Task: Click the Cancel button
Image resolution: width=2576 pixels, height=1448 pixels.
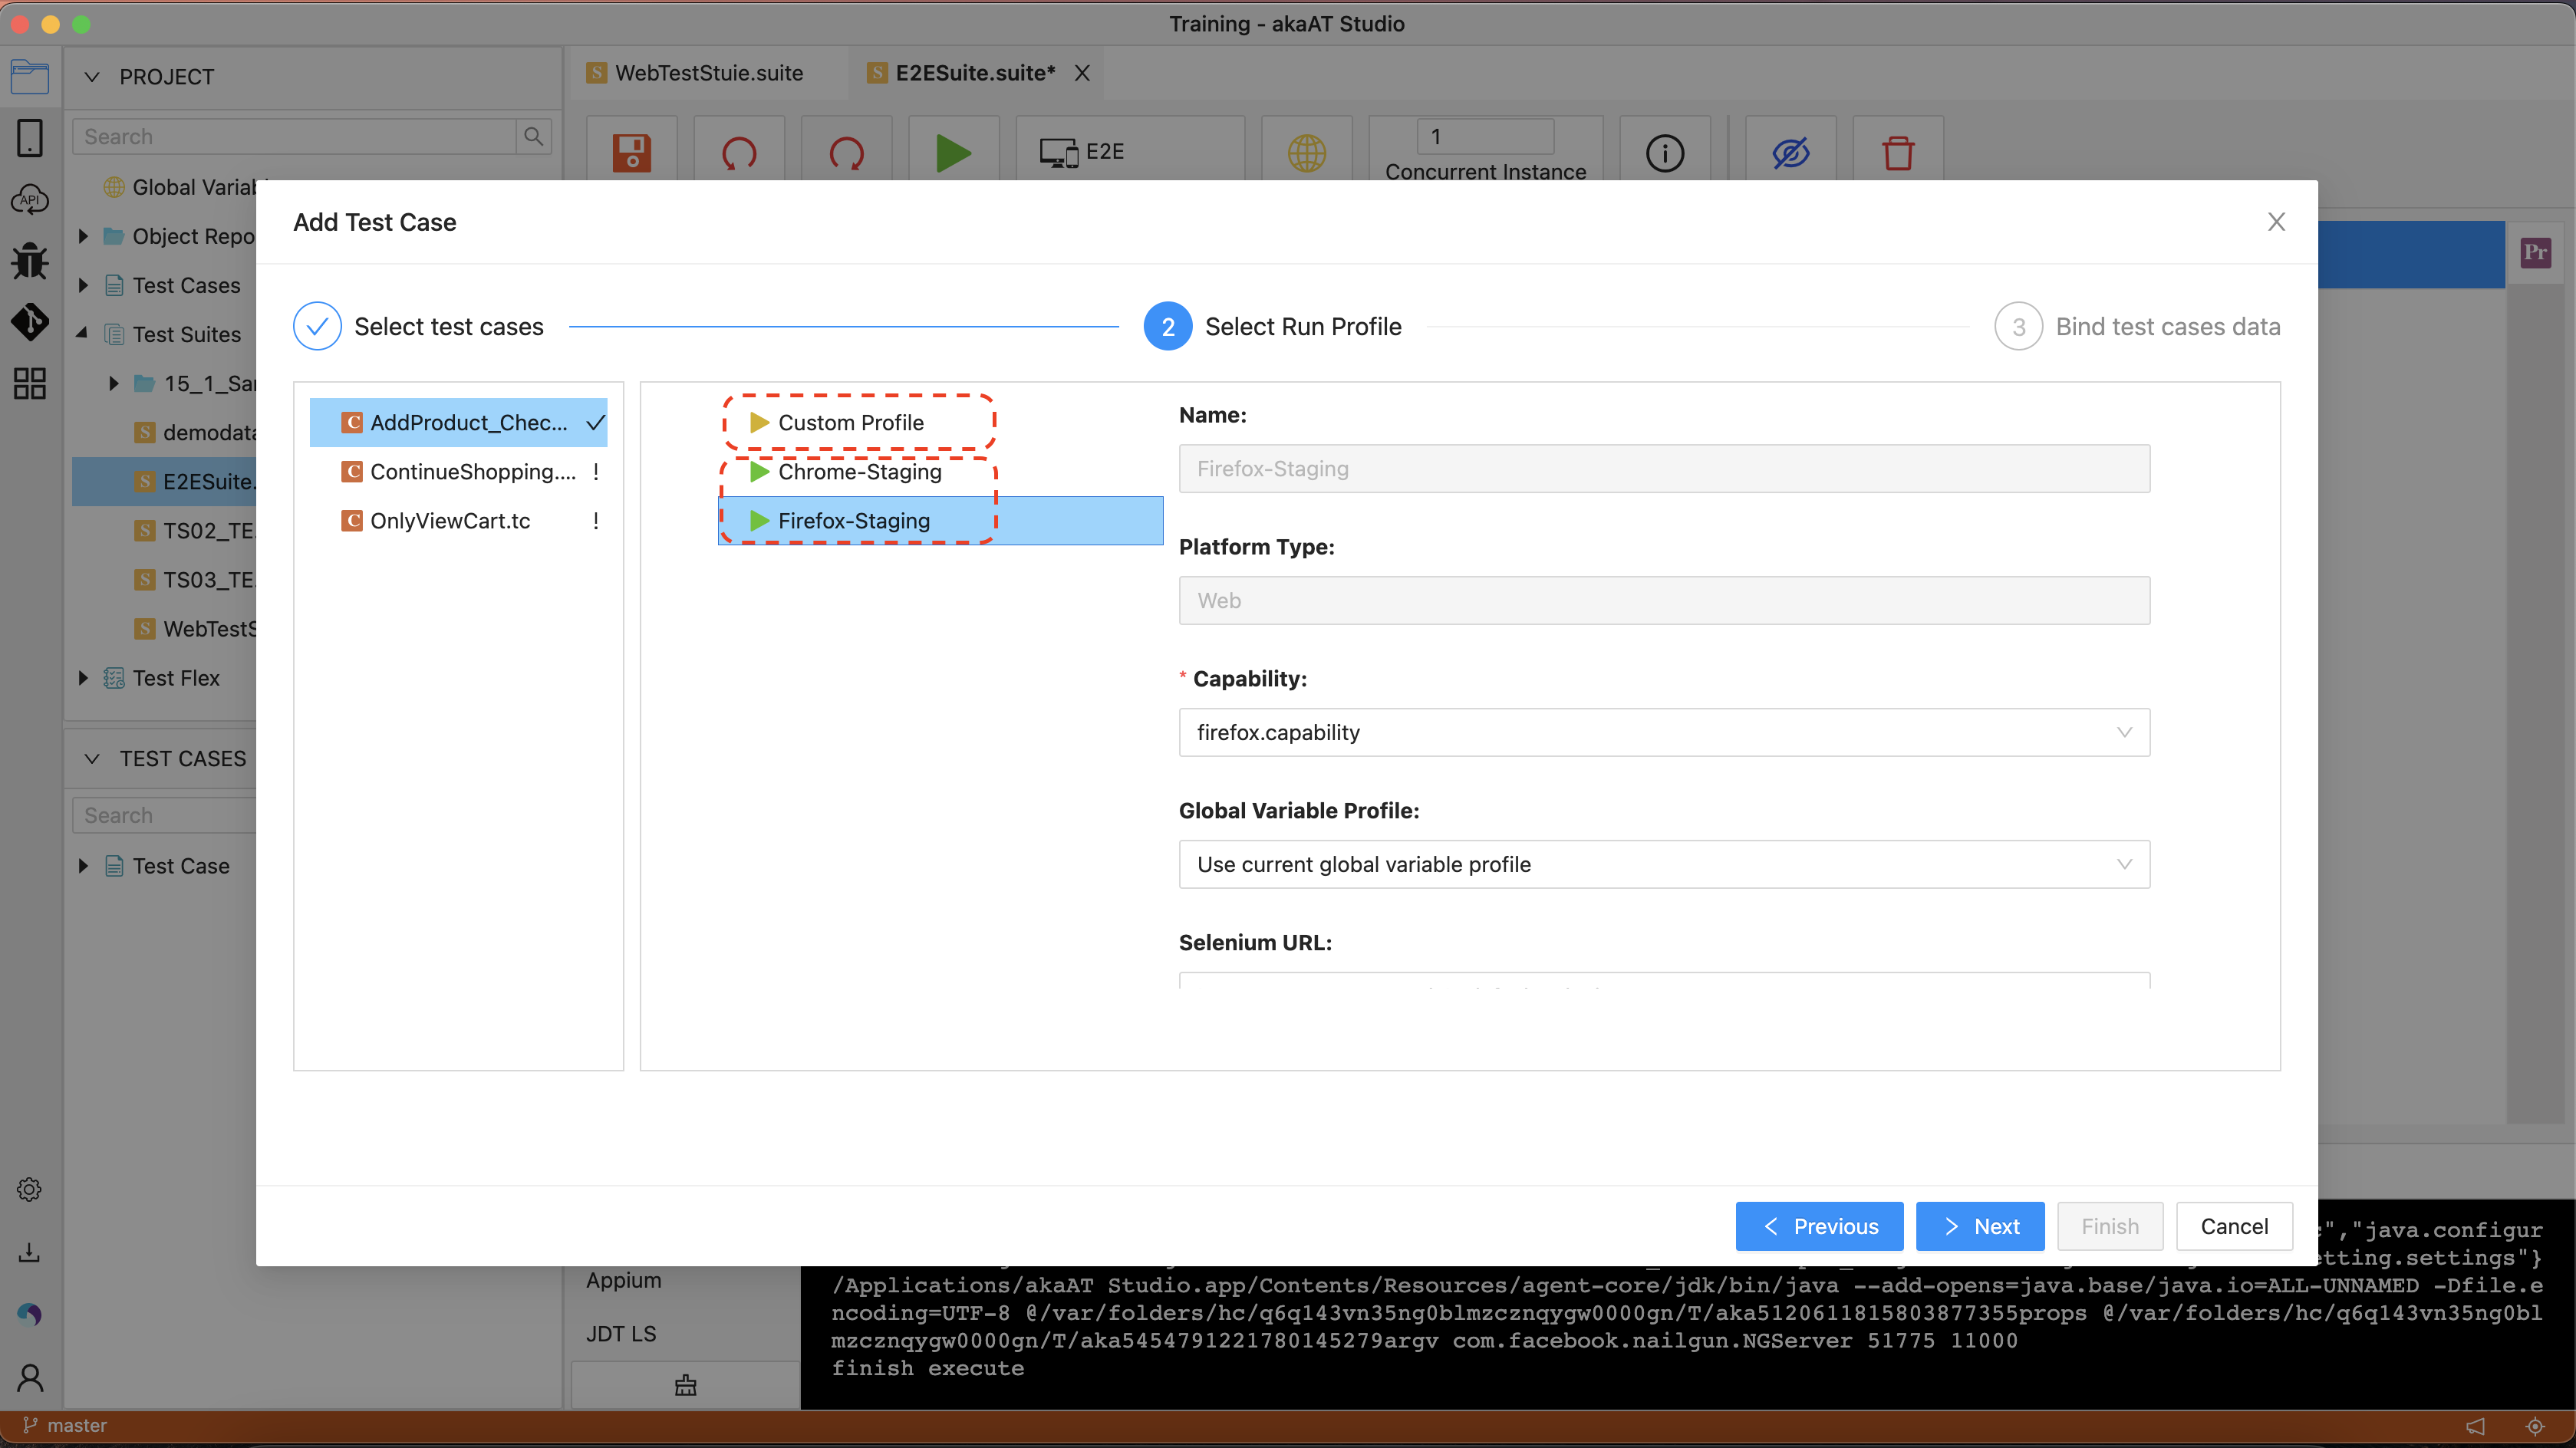Action: [x=2234, y=1227]
